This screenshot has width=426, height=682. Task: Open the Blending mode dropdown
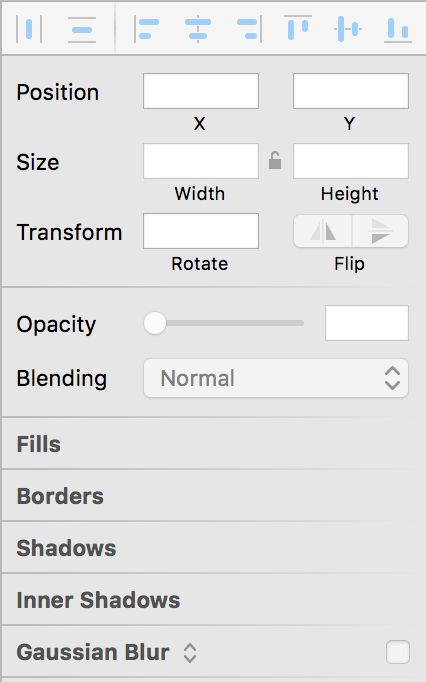click(276, 378)
